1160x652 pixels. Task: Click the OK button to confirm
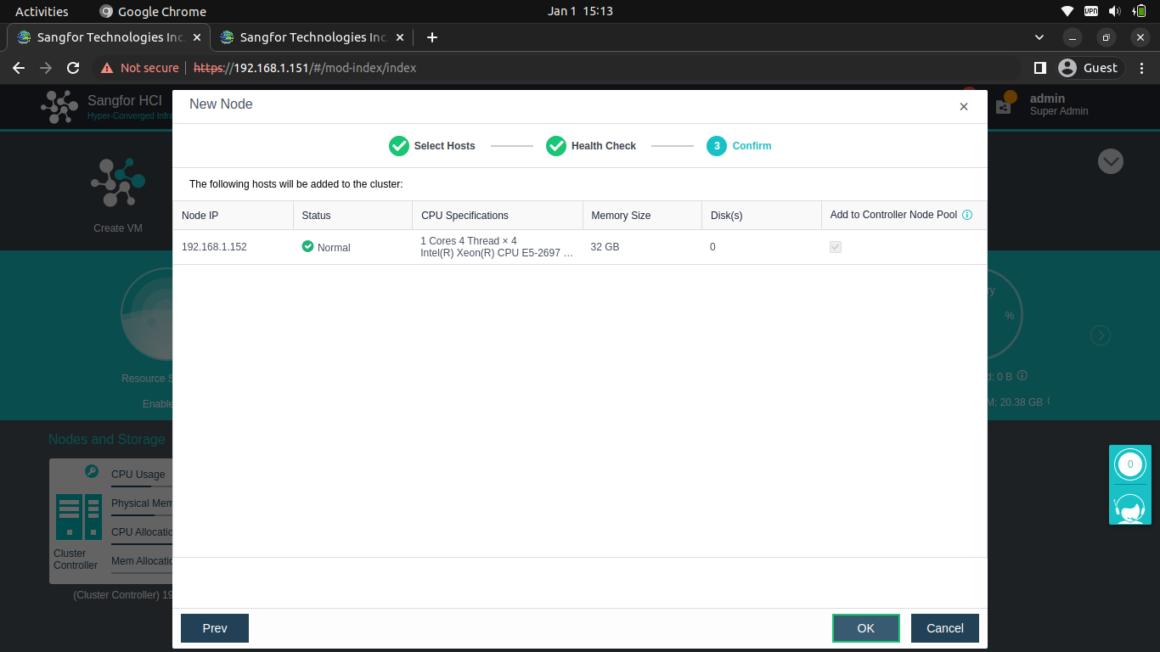865,628
